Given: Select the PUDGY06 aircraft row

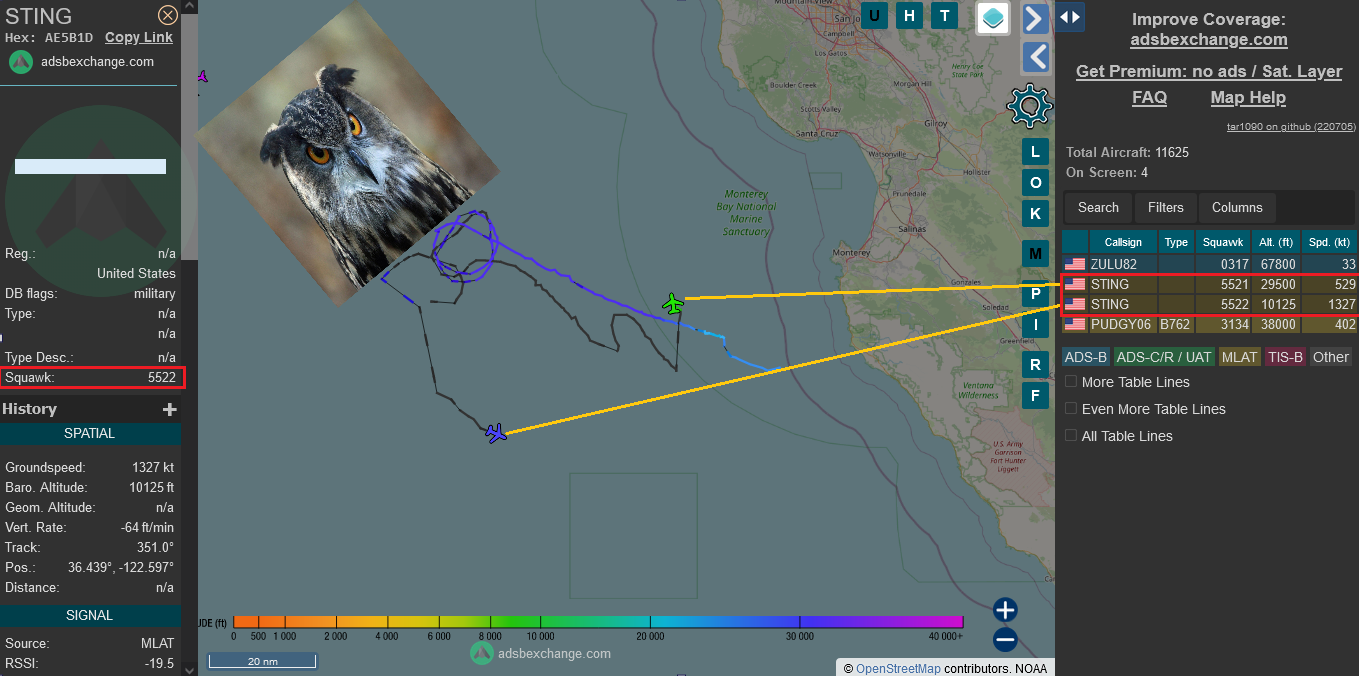Looking at the screenshot, I should (1209, 324).
